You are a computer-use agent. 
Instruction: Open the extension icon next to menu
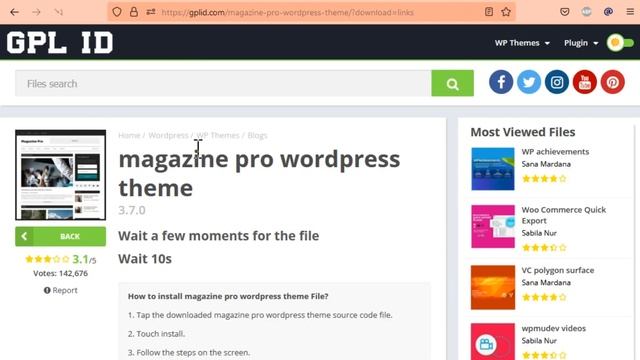click(x=608, y=12)
